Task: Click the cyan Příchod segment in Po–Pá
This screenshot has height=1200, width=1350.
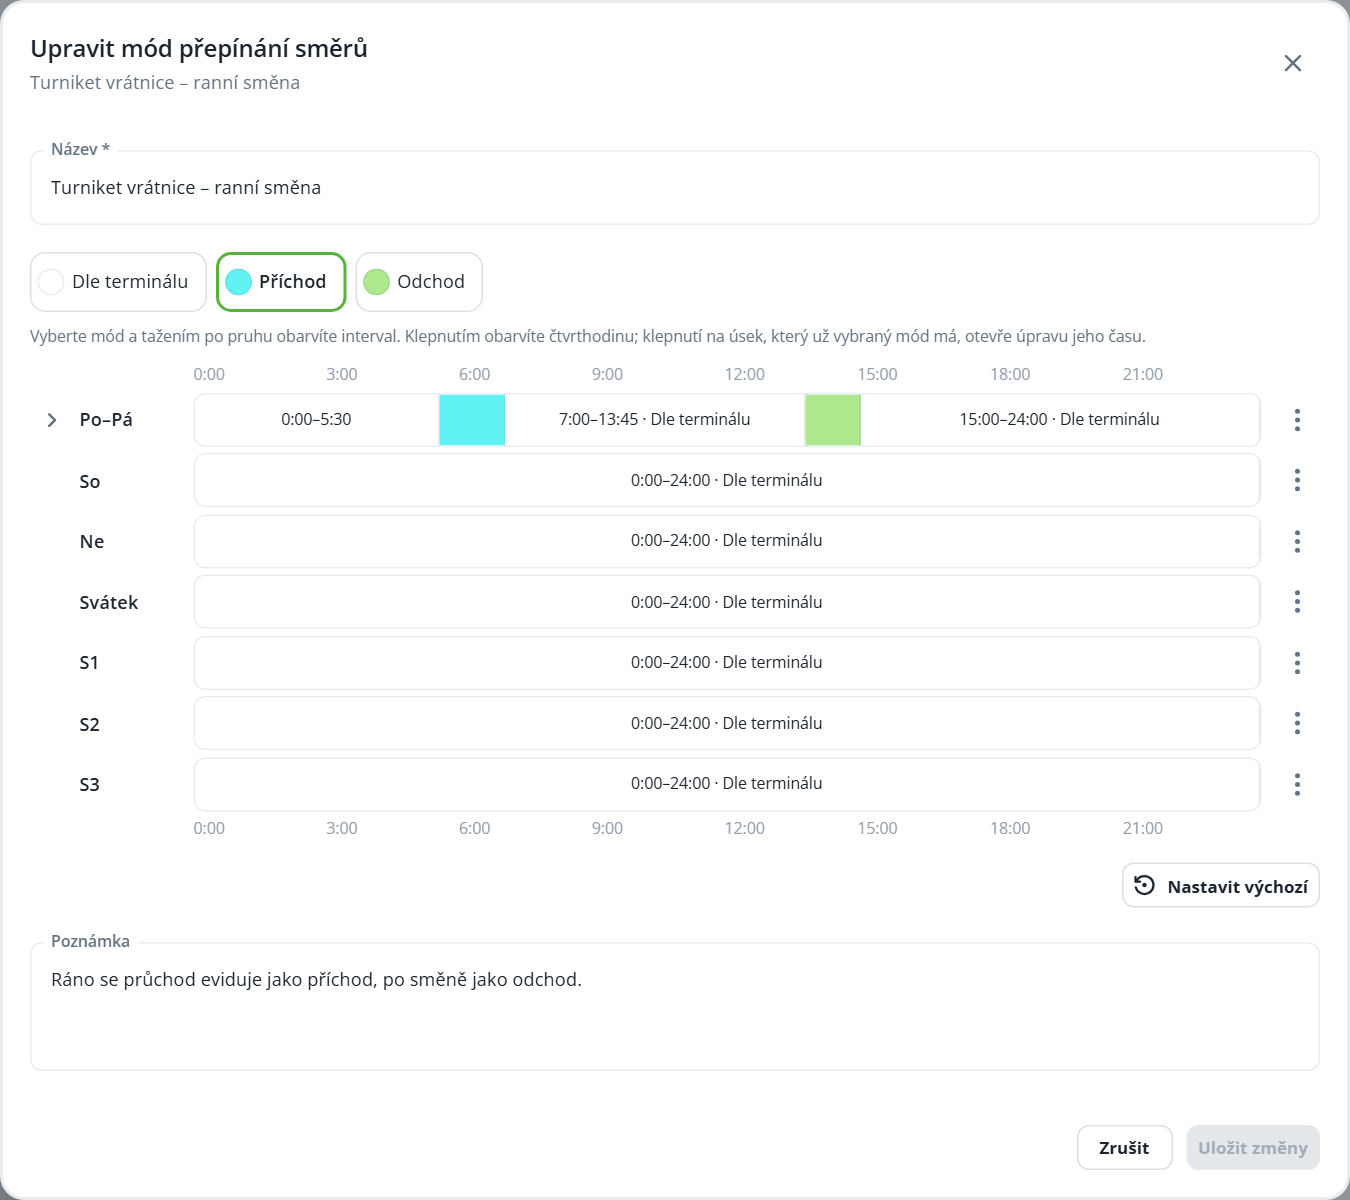Action: [472, 420]
